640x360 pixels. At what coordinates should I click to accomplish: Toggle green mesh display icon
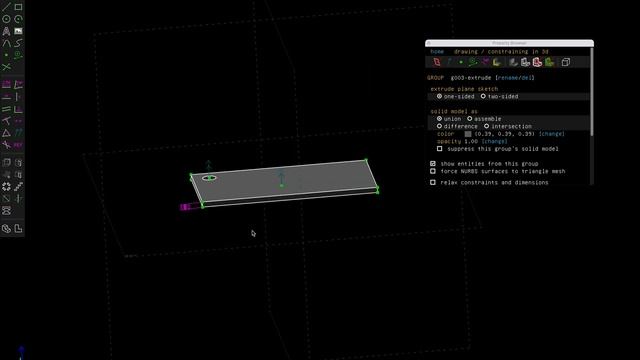tap(549, 62)
